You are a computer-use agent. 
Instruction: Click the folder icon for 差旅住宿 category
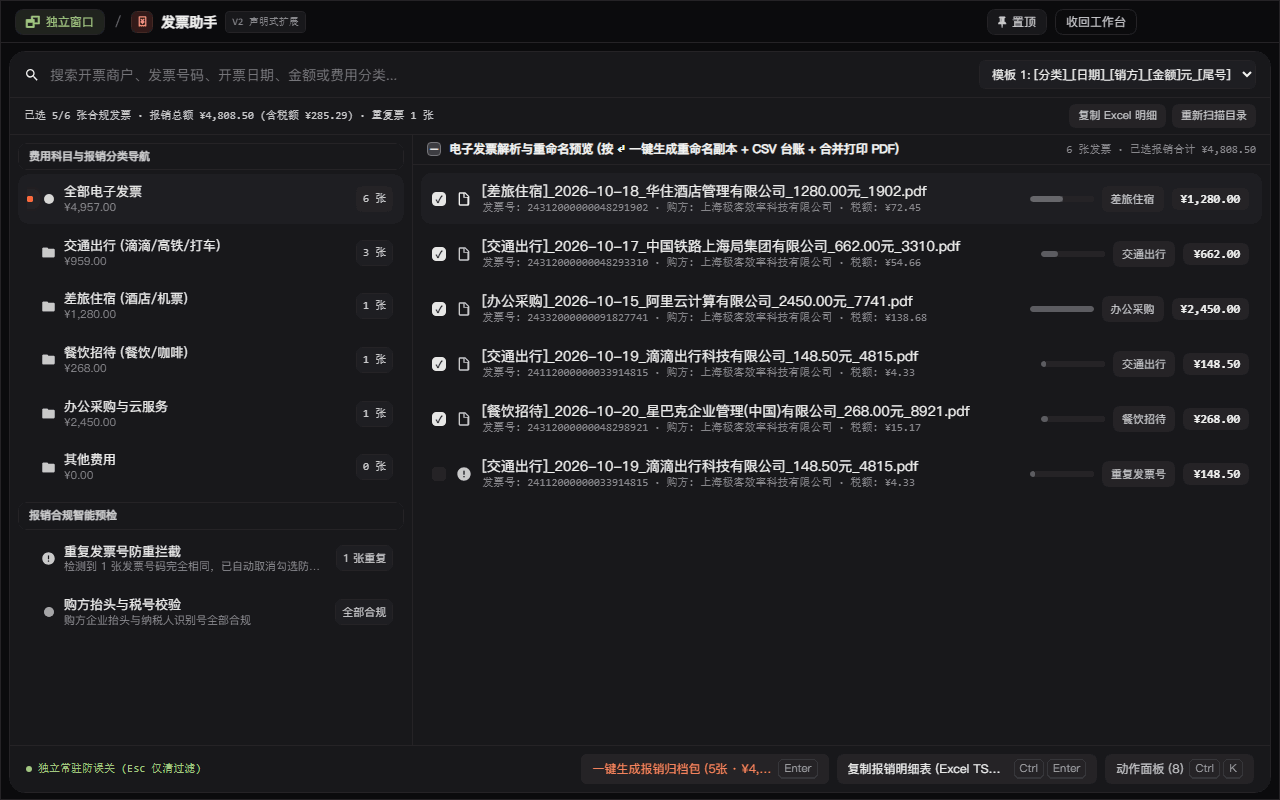[48, 306]
